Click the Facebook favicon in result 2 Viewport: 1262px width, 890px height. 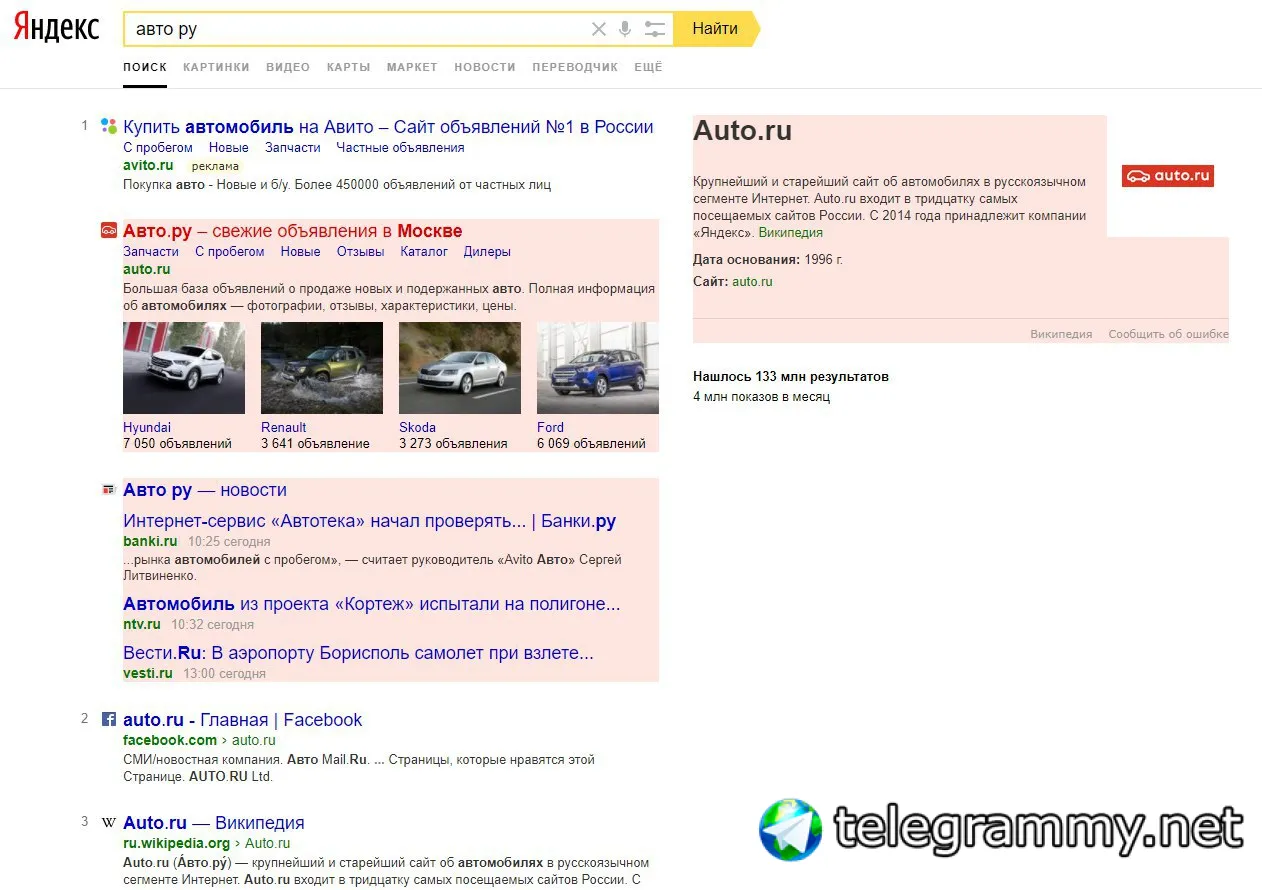[109, 719]
